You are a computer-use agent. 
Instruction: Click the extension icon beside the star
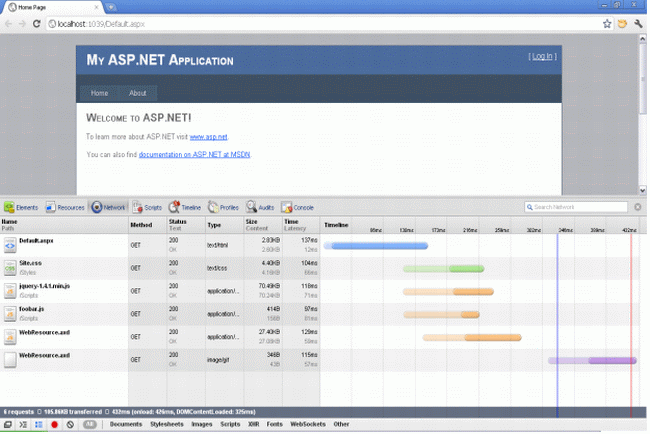pyautogui.click(x=622, y=24)
